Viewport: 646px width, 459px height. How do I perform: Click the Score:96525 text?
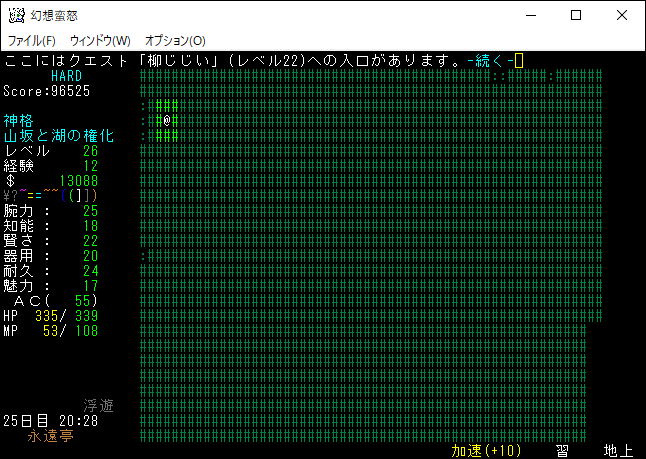pyautogui.click(x=46, y=91)
